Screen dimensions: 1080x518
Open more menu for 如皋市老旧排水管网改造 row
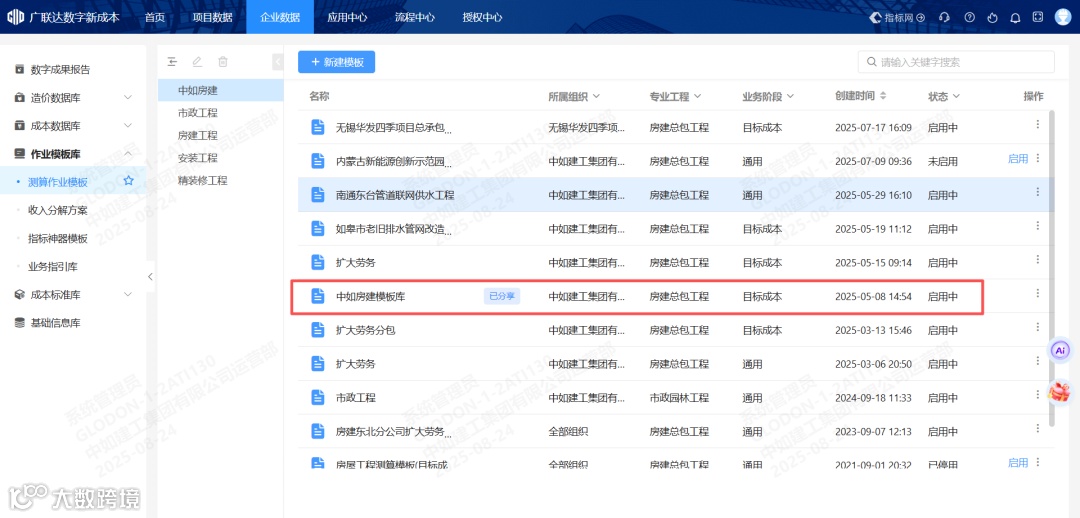click(x=1037, y=226)
